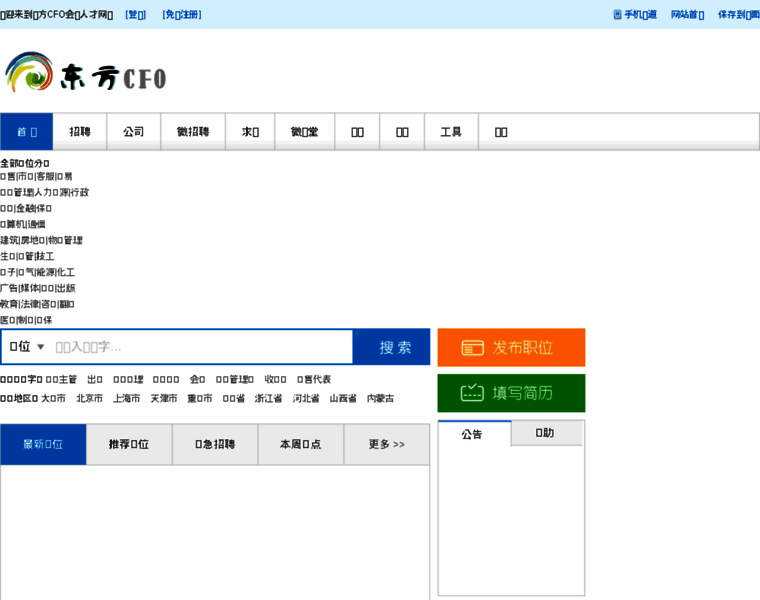Screen dimensions: 760x600
Task: Open the 计算机|通信 job category
Action: [x=23, y=224]
